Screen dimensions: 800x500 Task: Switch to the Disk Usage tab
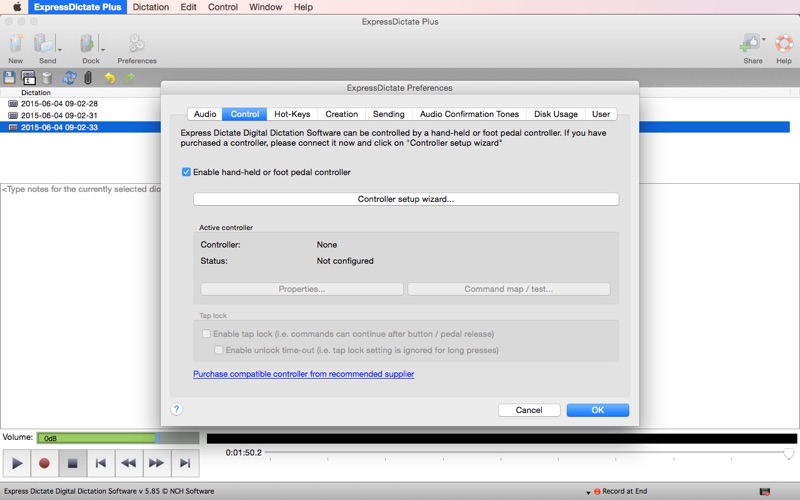click(x=555, y=114)
